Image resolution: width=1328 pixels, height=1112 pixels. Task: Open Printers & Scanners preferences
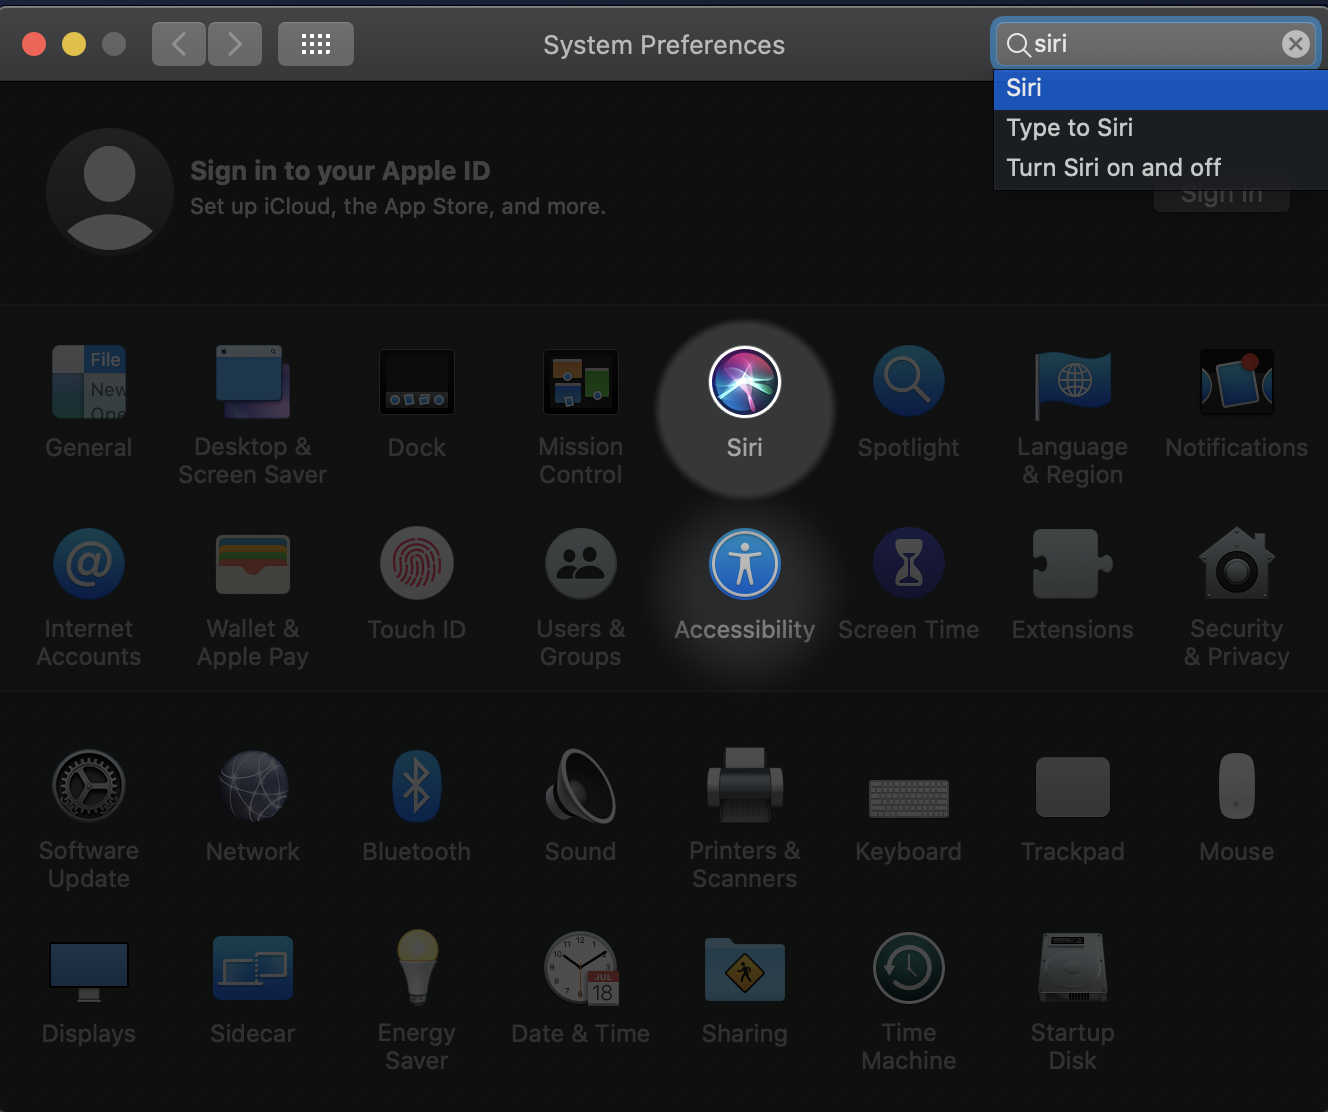[x=744, y=787]
